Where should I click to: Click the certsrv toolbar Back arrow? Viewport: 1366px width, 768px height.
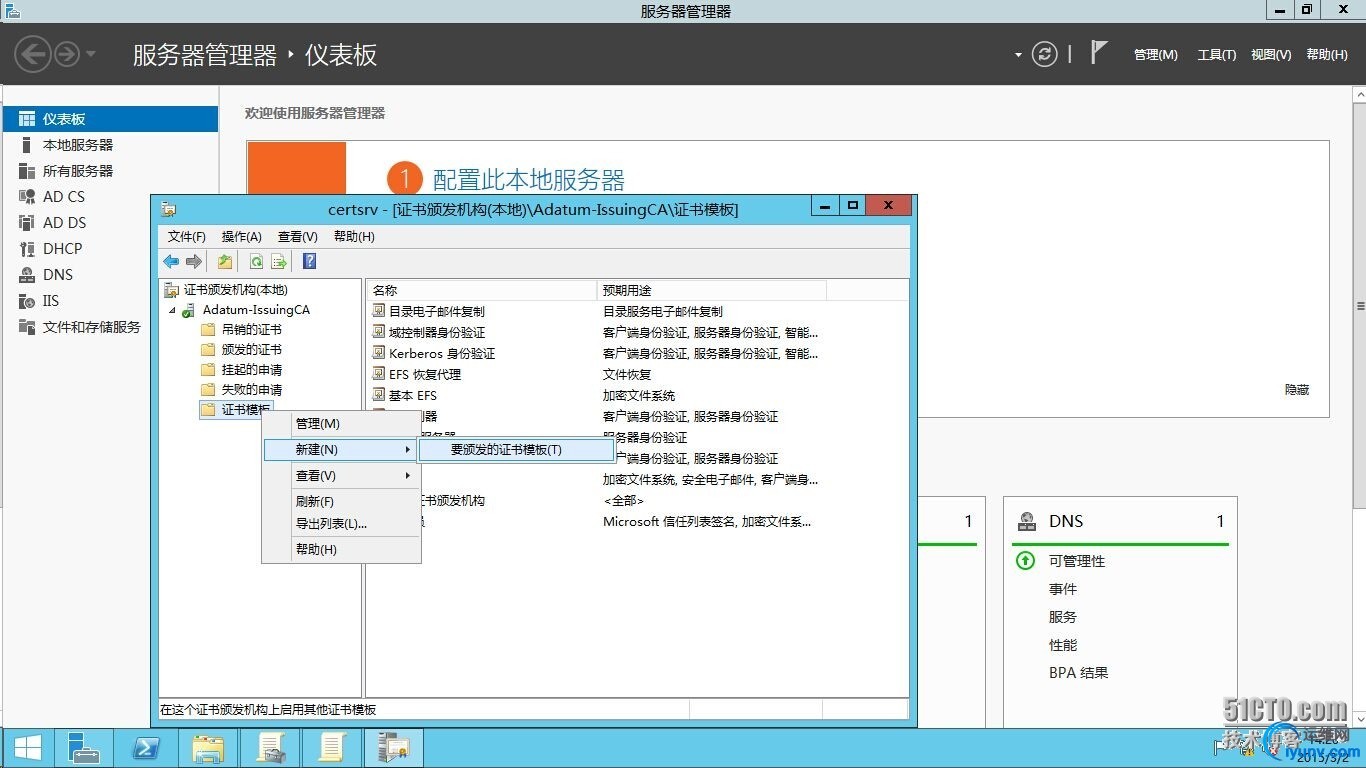pyautogui.click(x=171, y=261)
